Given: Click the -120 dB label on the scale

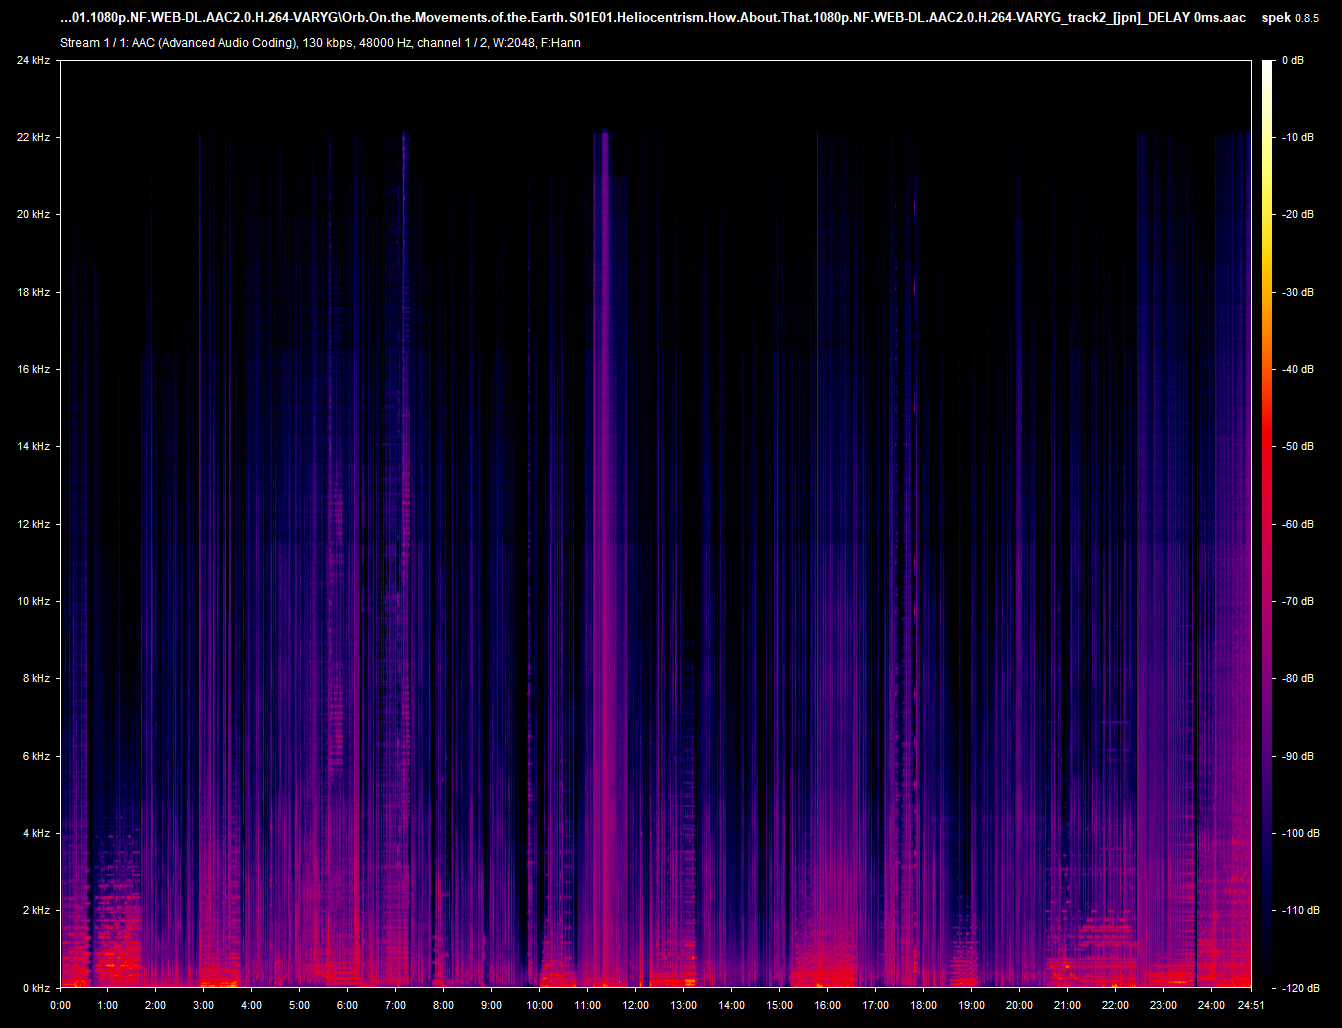Looking at the screenshot, I should pyautogui.click(x=1300, y=988).
